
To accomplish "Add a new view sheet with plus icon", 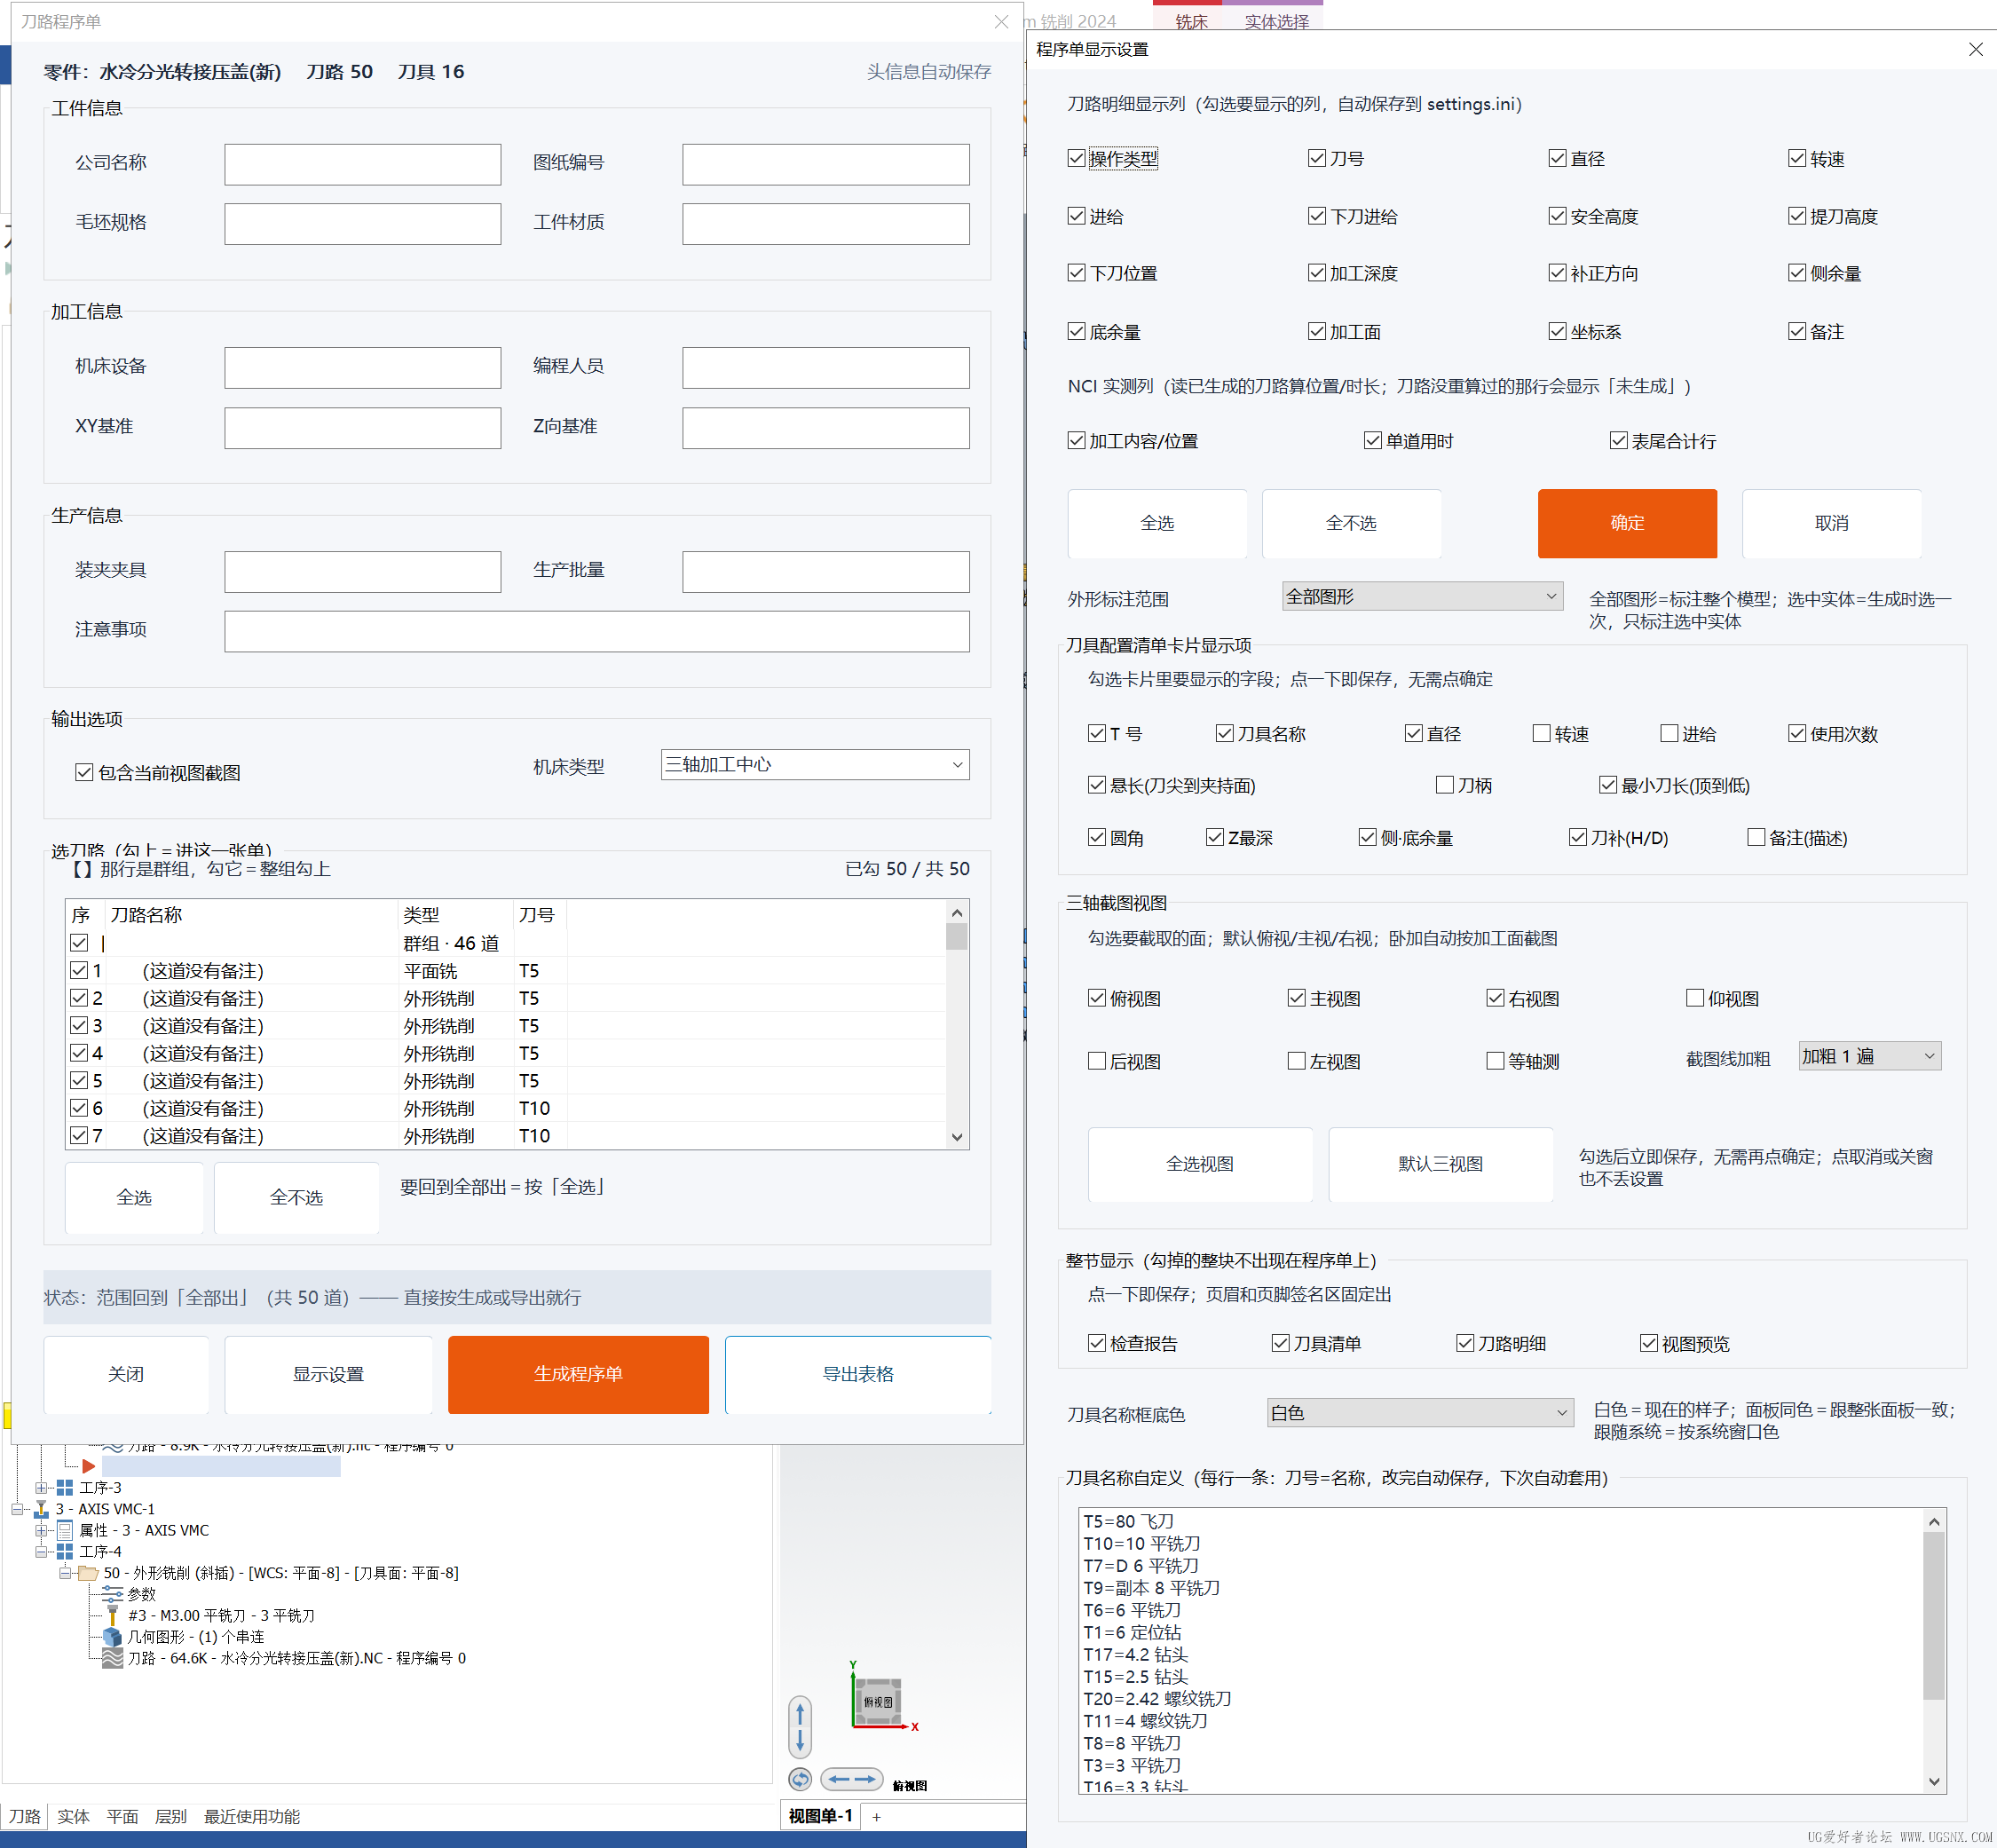I will click(x=877, y=1817).
